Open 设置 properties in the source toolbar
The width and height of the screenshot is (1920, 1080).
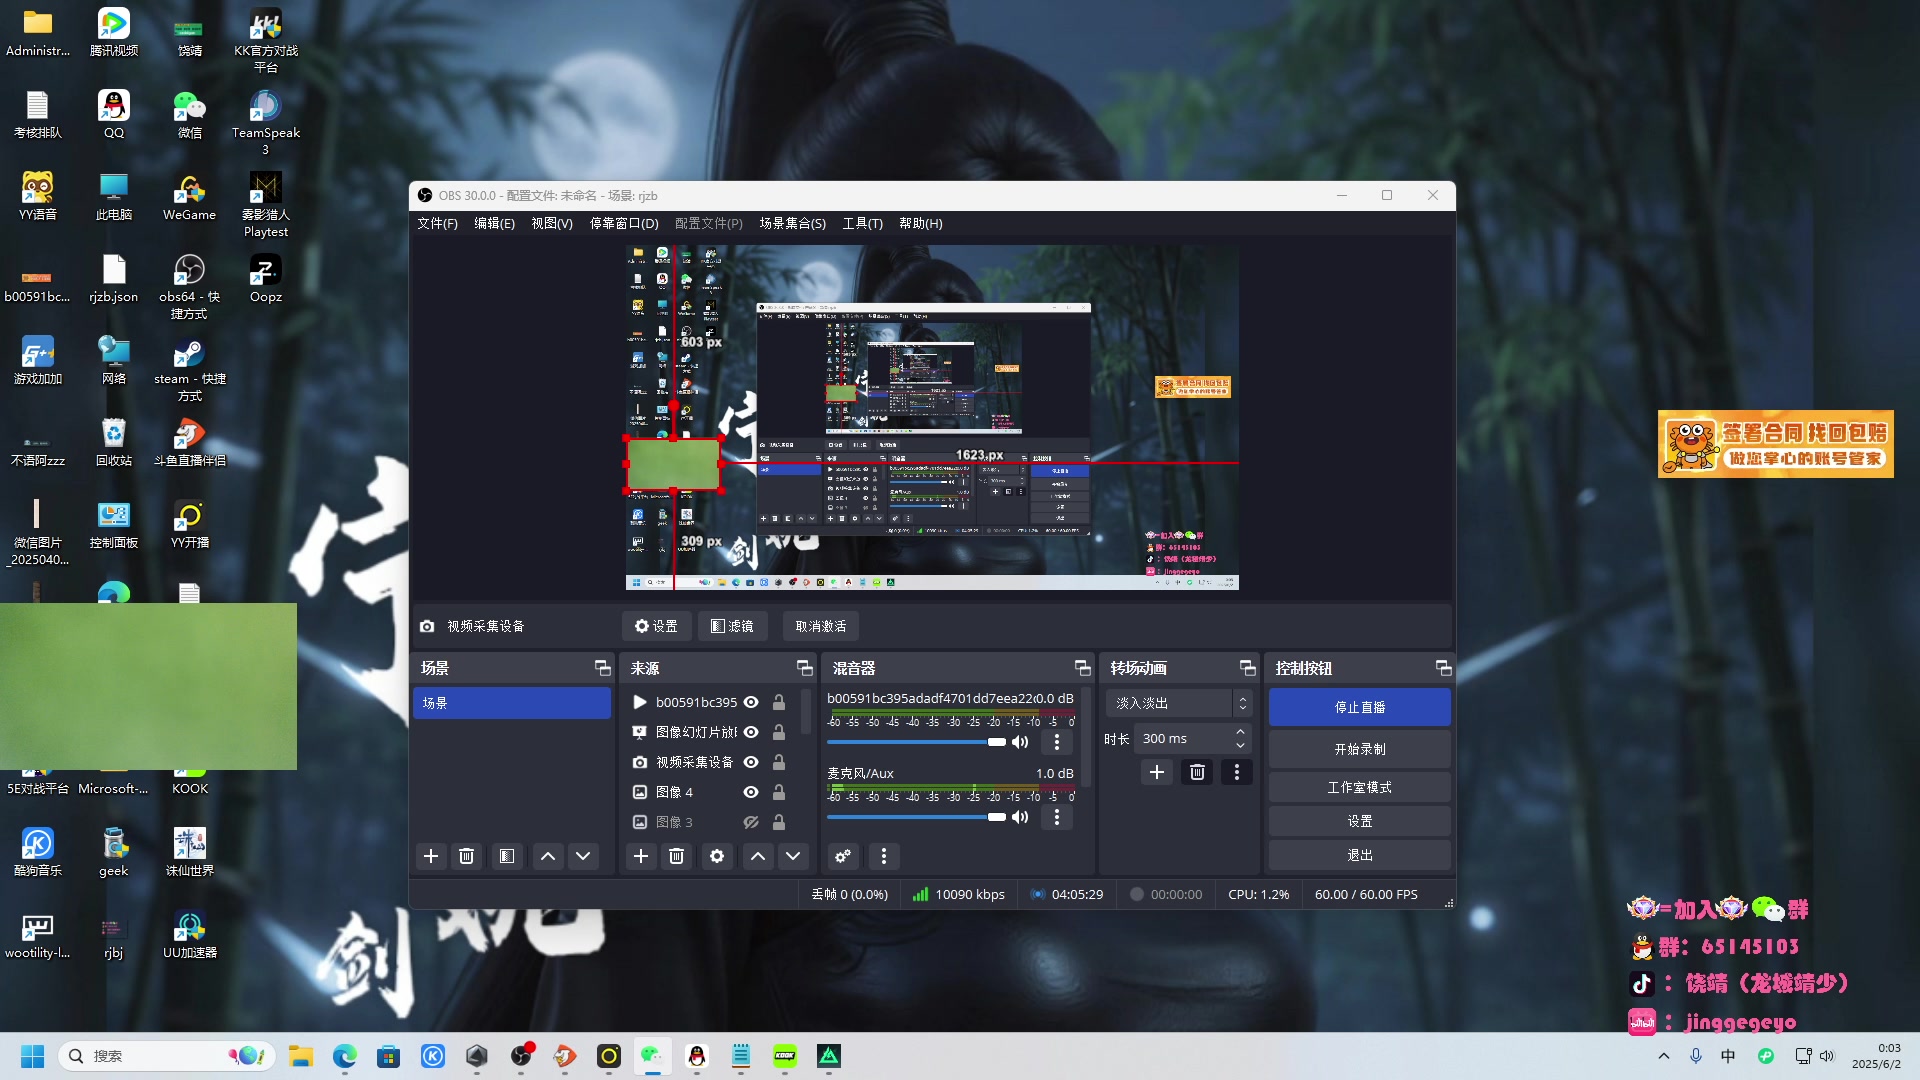pos(656,626)
